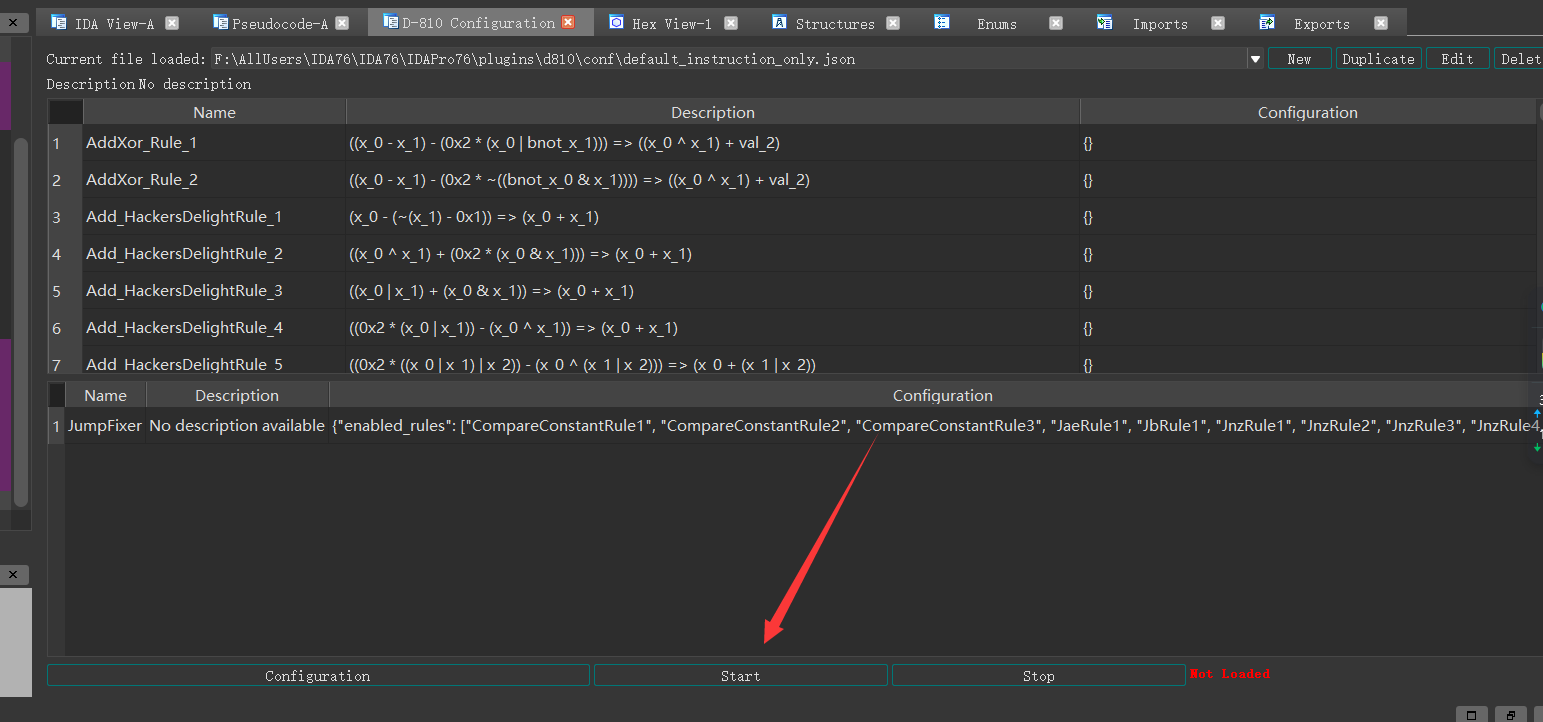Click the Pseudocode-A tab icon
The image size is (1543, 722).
coord(220,23)
